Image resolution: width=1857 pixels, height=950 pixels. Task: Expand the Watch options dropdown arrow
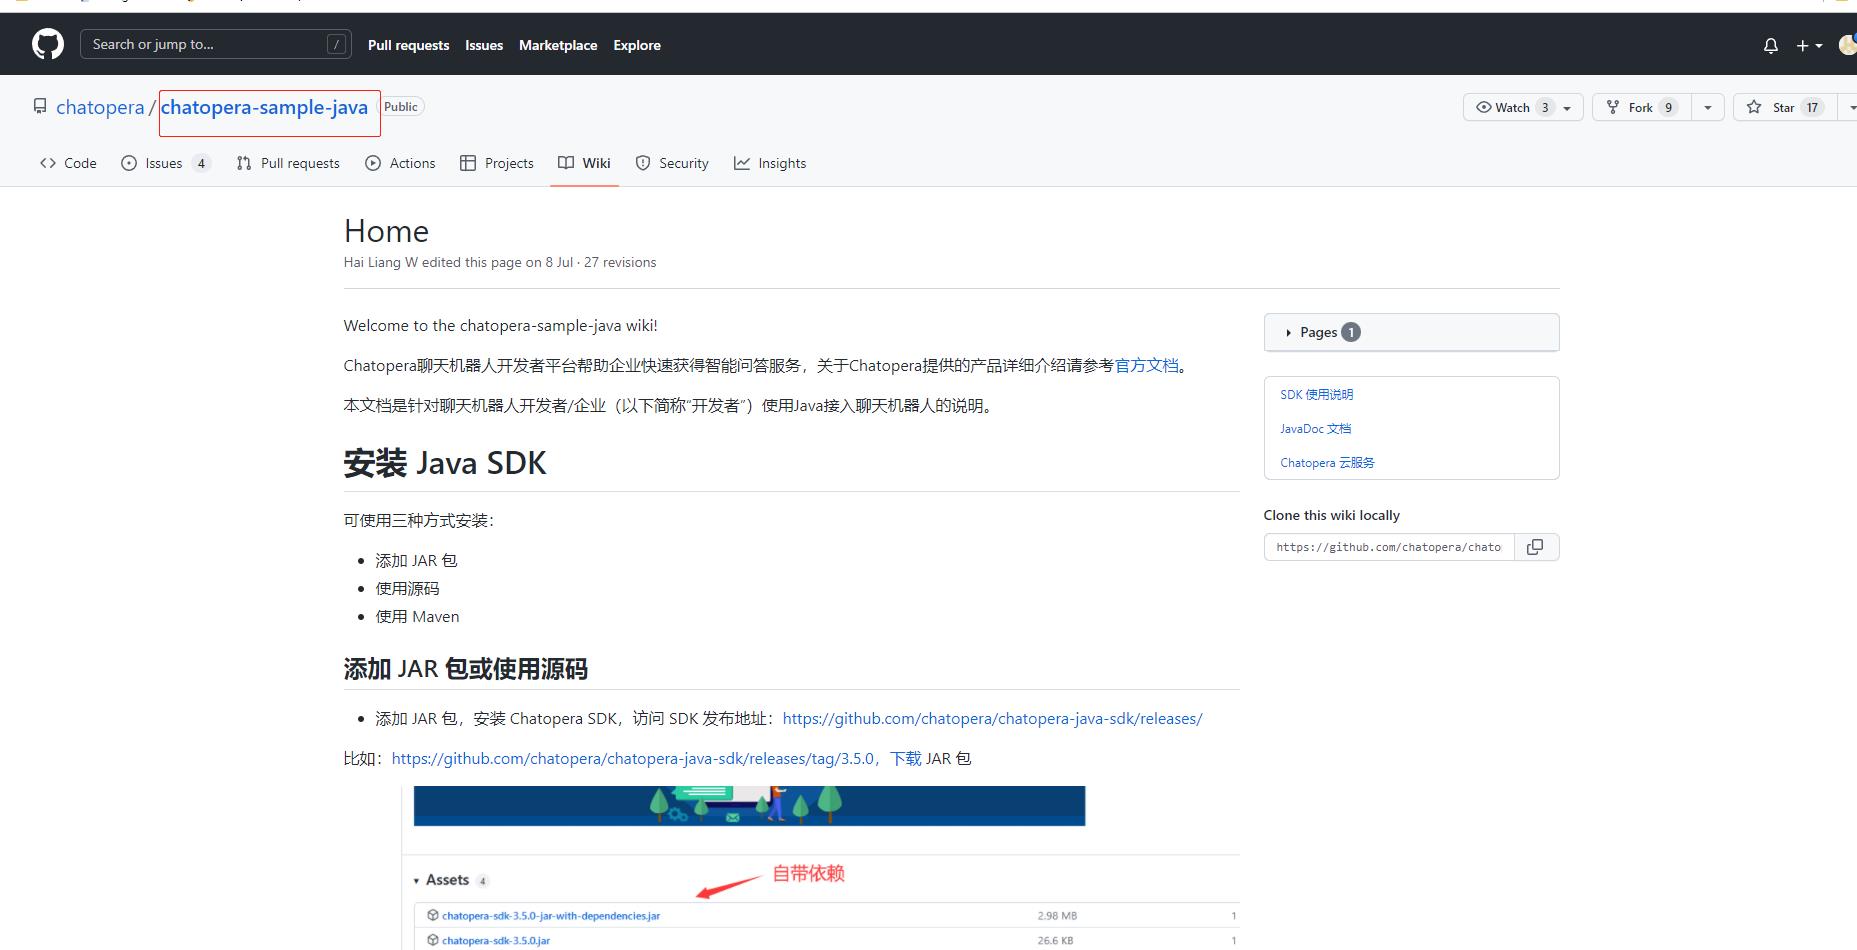point(1567,106)
